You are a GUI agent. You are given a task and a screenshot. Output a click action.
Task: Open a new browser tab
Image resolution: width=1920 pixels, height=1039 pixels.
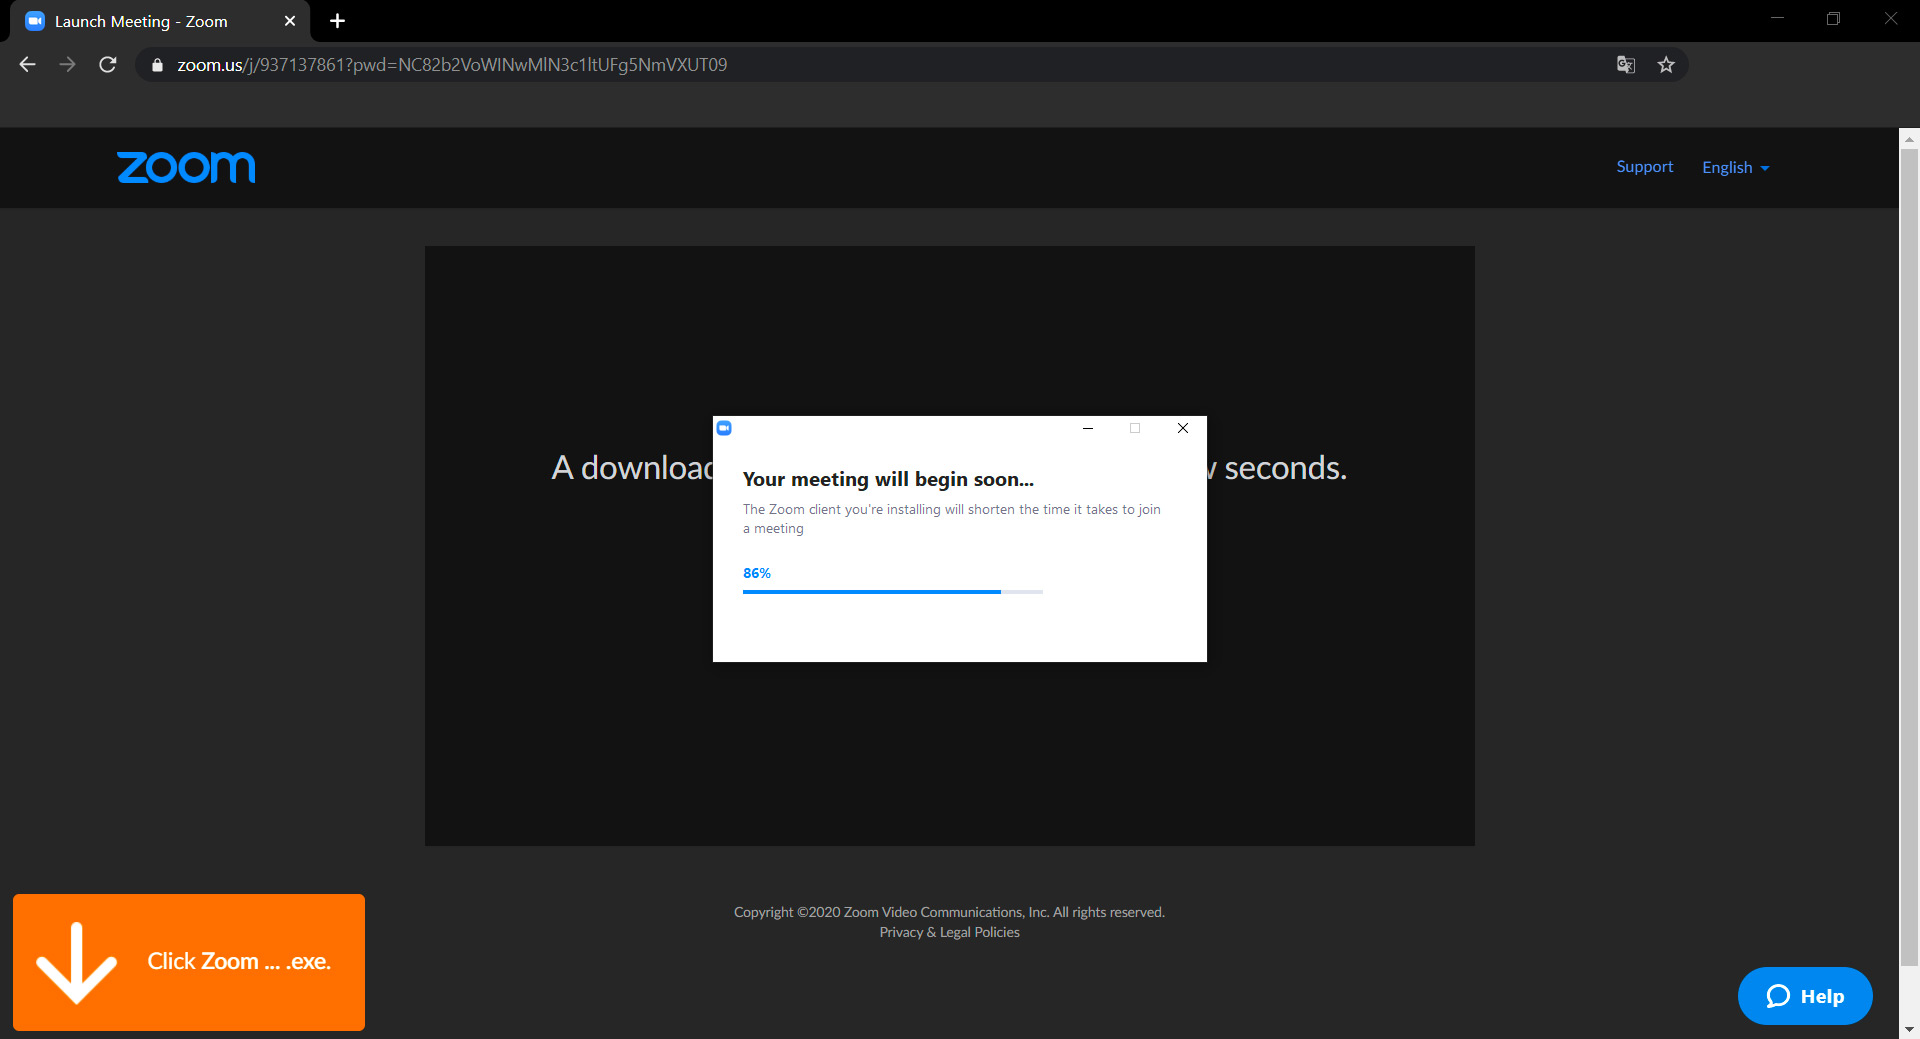338,21
